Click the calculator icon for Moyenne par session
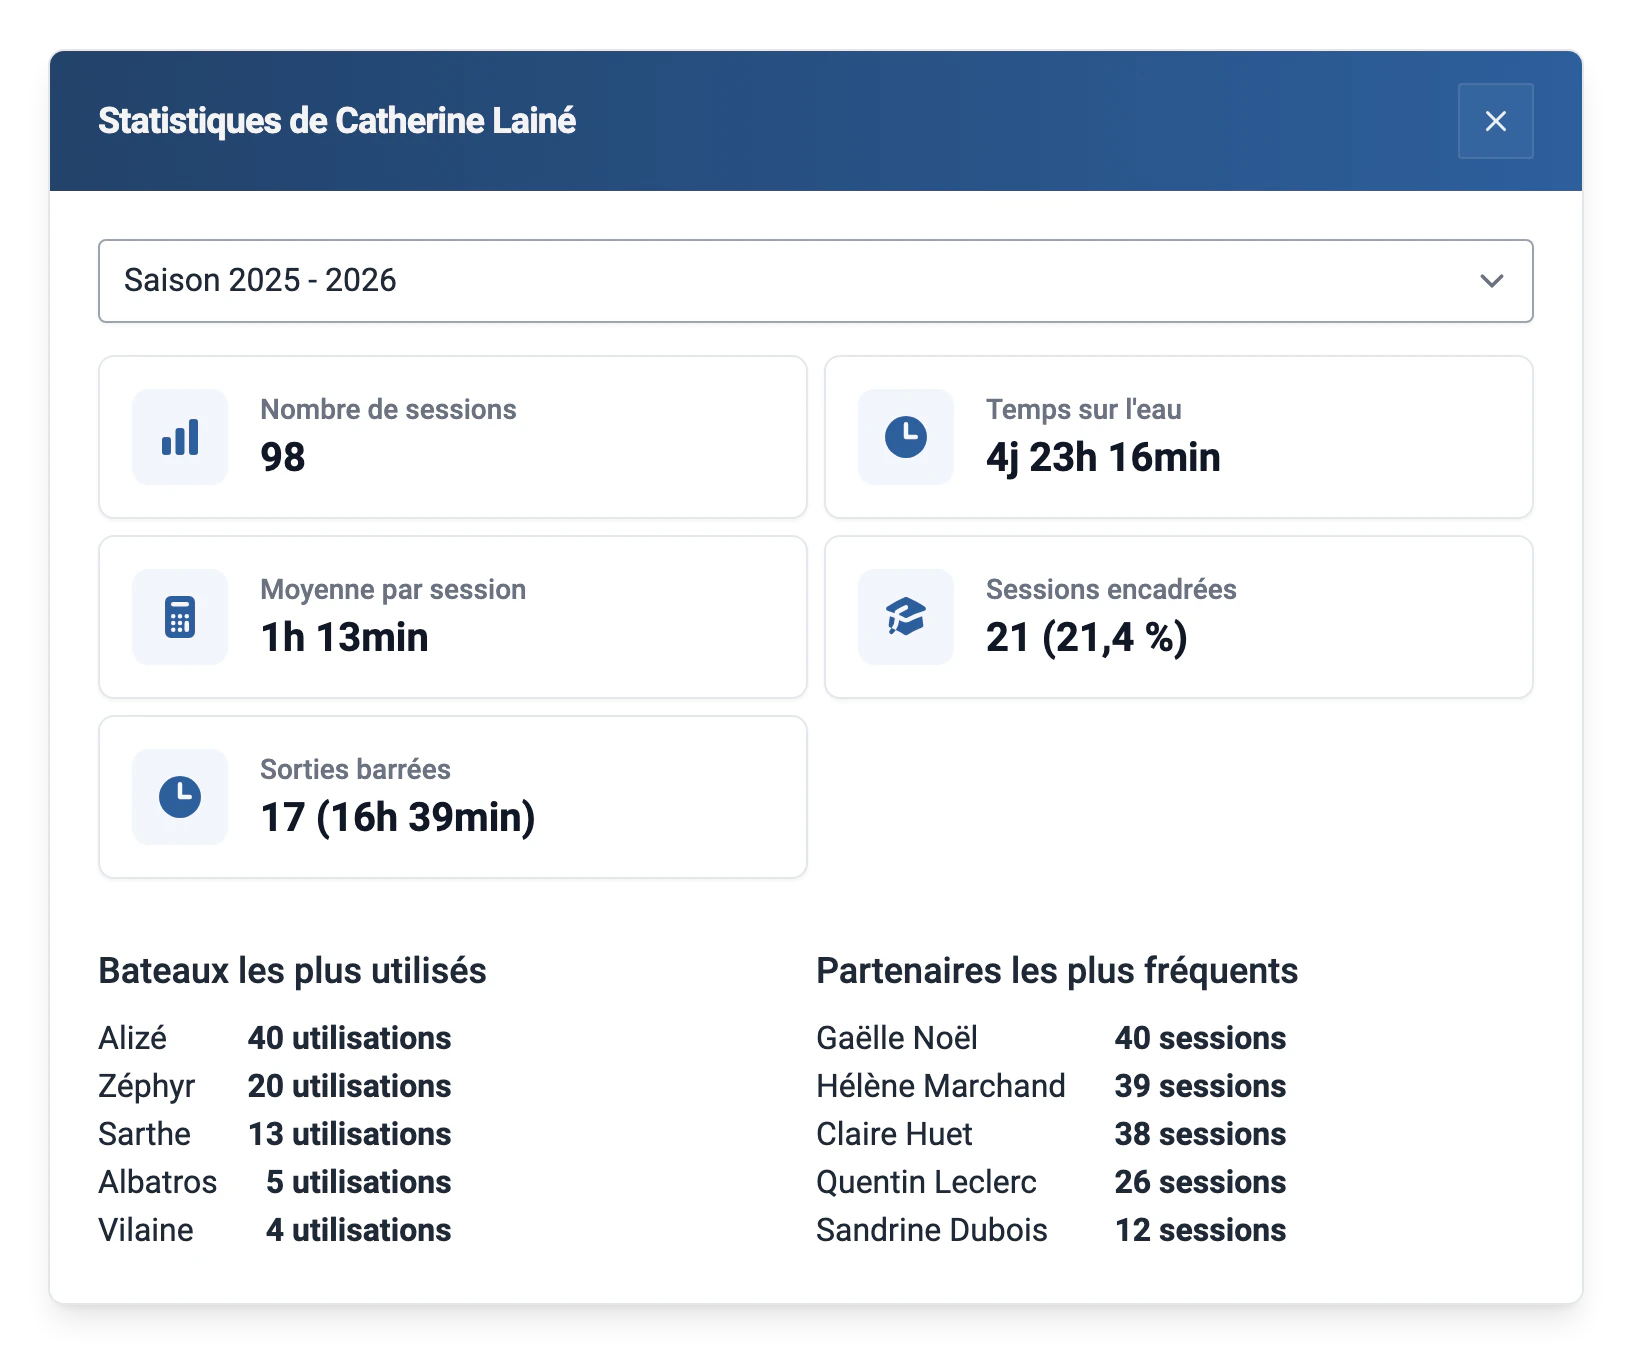Image resolution: width=1632 pixels, height=1352 pixels. pyautogui.click(x=180, y=617)
